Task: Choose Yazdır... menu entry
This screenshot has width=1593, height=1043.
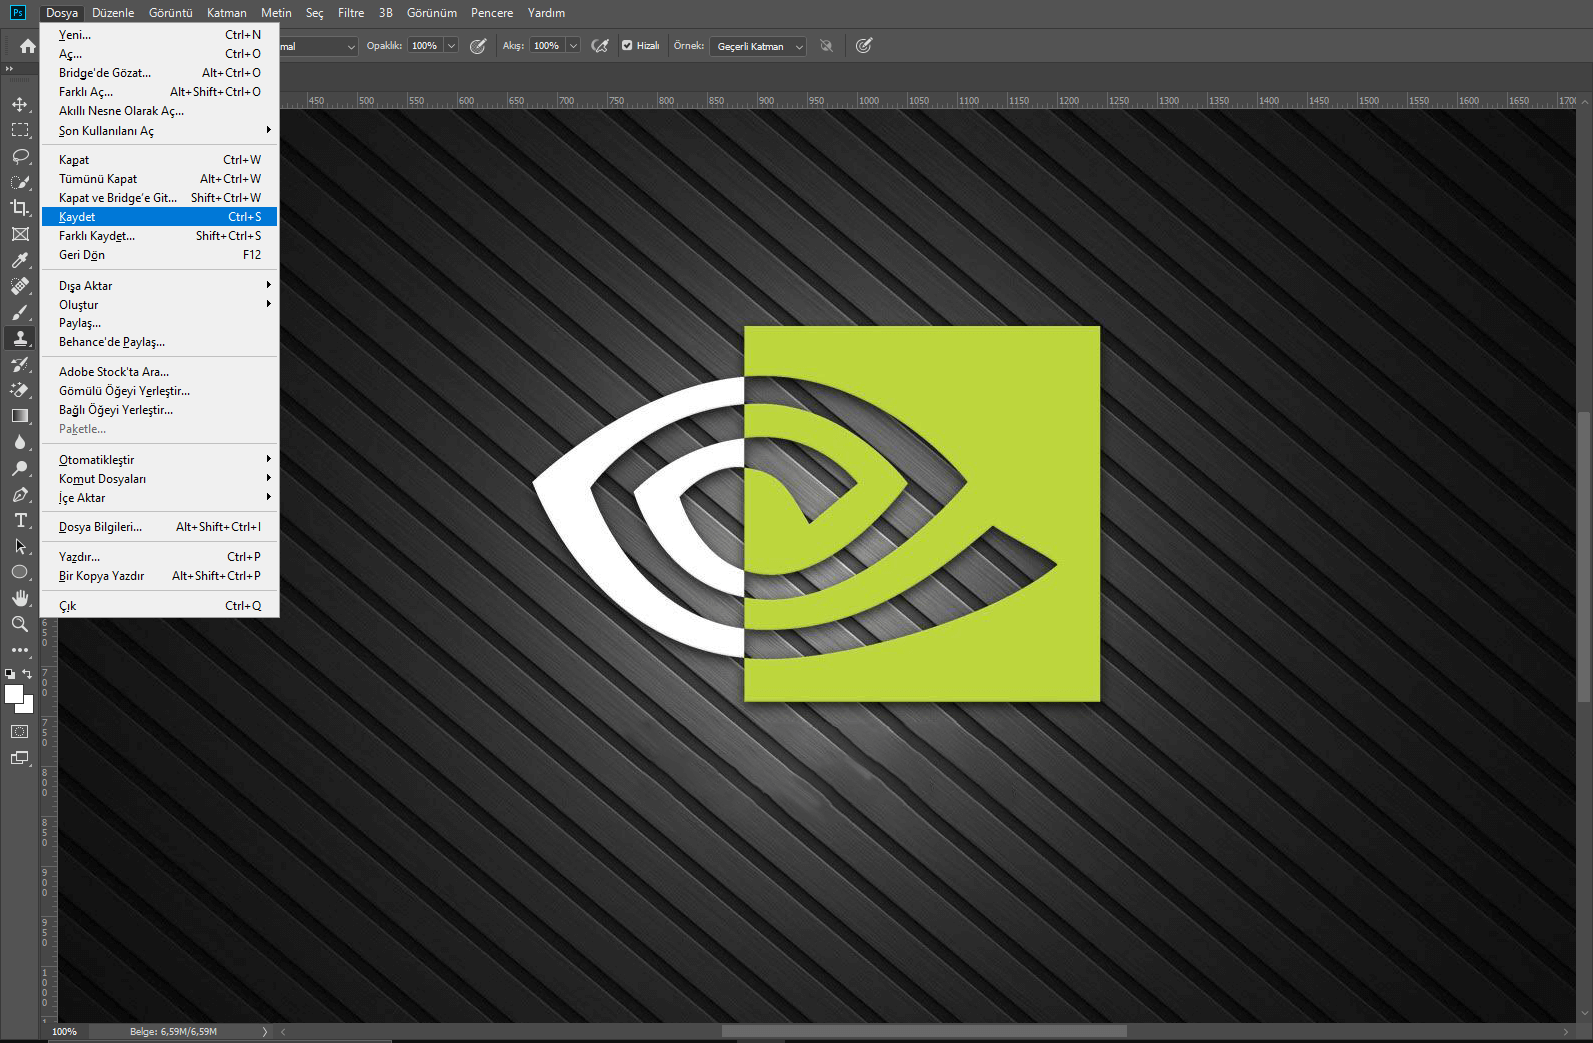Action: tap(160, 557)
